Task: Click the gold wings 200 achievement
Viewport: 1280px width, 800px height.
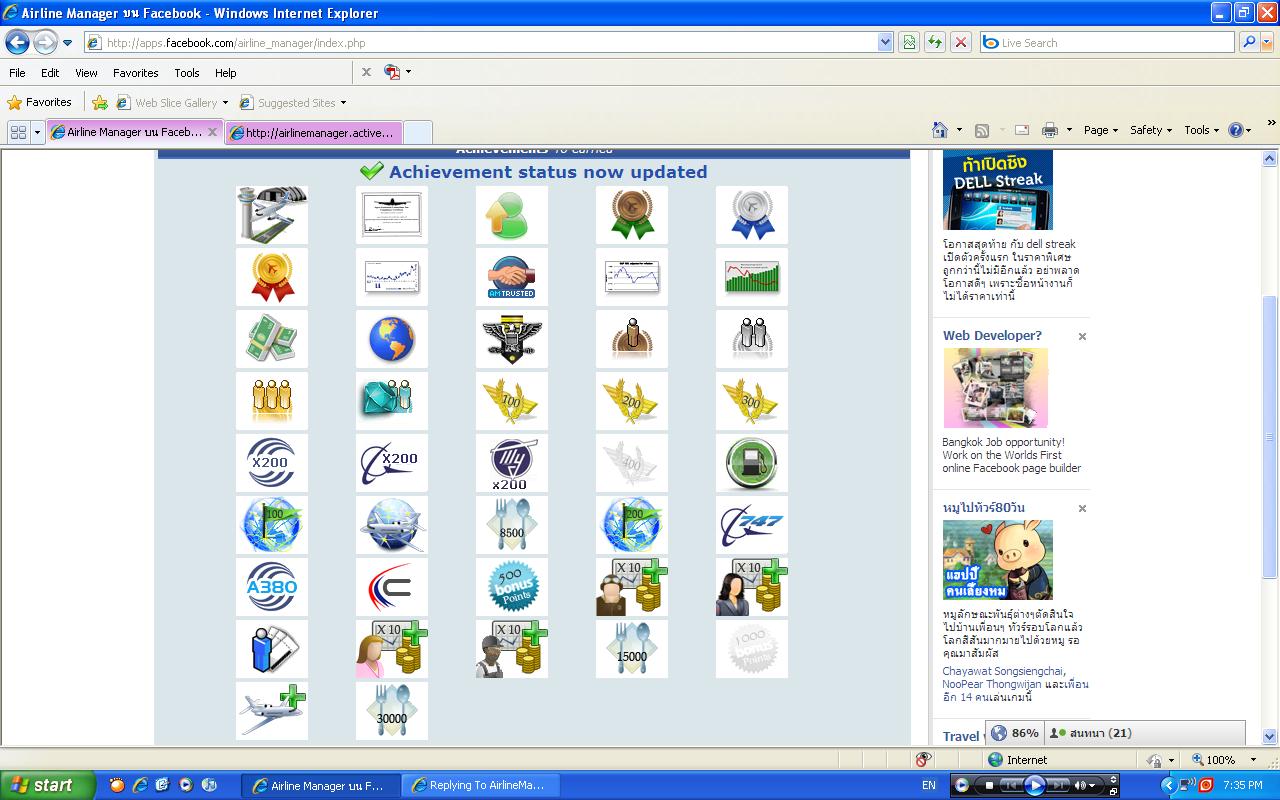Action: 632,401
